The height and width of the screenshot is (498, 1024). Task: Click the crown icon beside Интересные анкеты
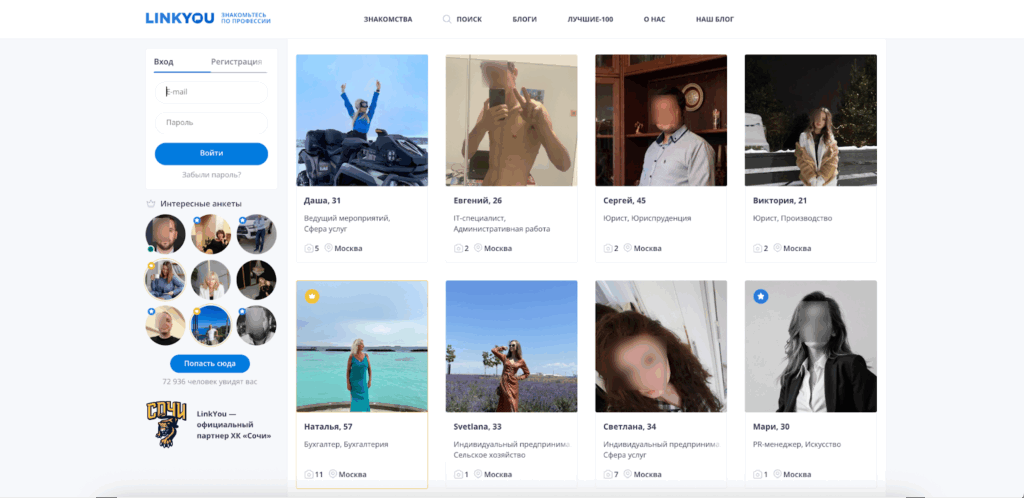click(151, 203)
